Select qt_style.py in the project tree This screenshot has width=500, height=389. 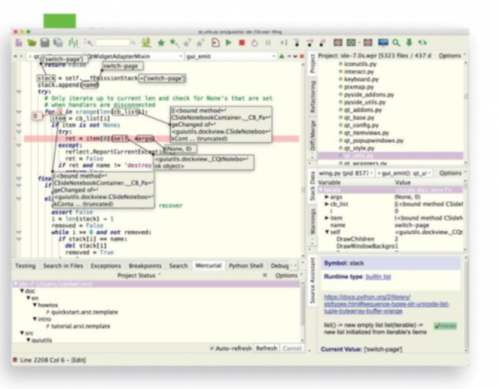359,148
